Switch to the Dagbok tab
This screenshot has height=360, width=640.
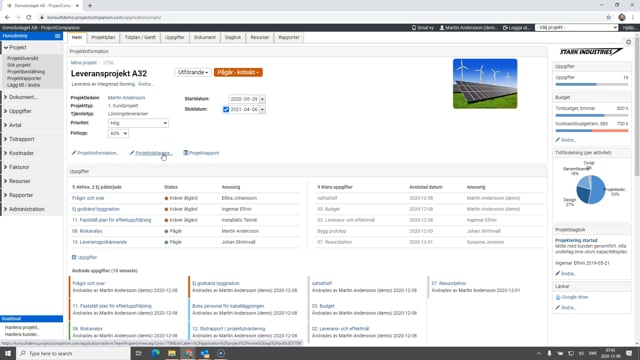click(233, 37)
